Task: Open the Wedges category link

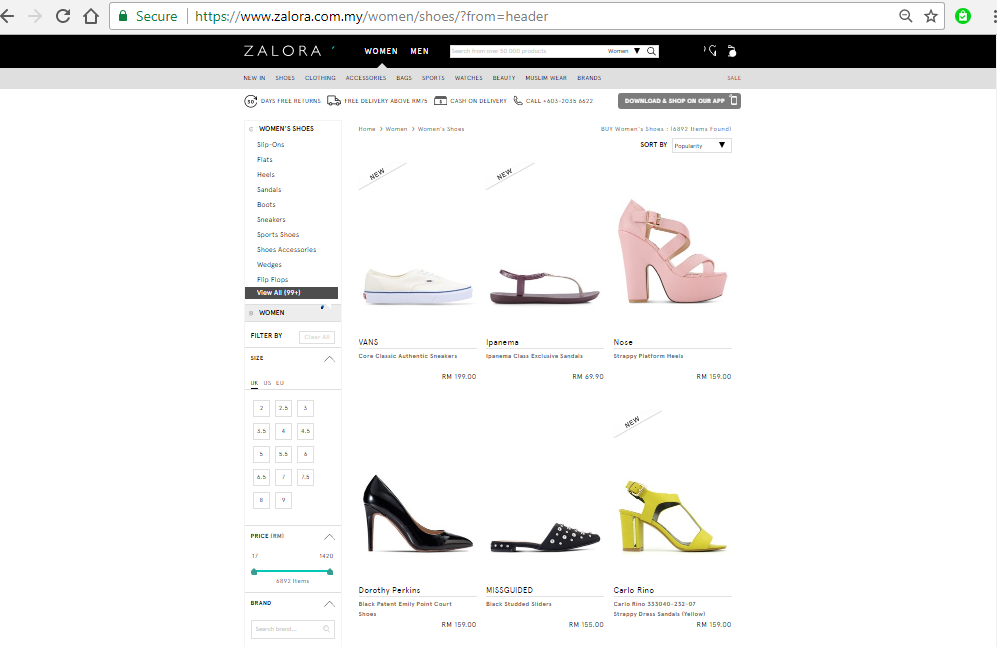Action: [x=269, y=265]
